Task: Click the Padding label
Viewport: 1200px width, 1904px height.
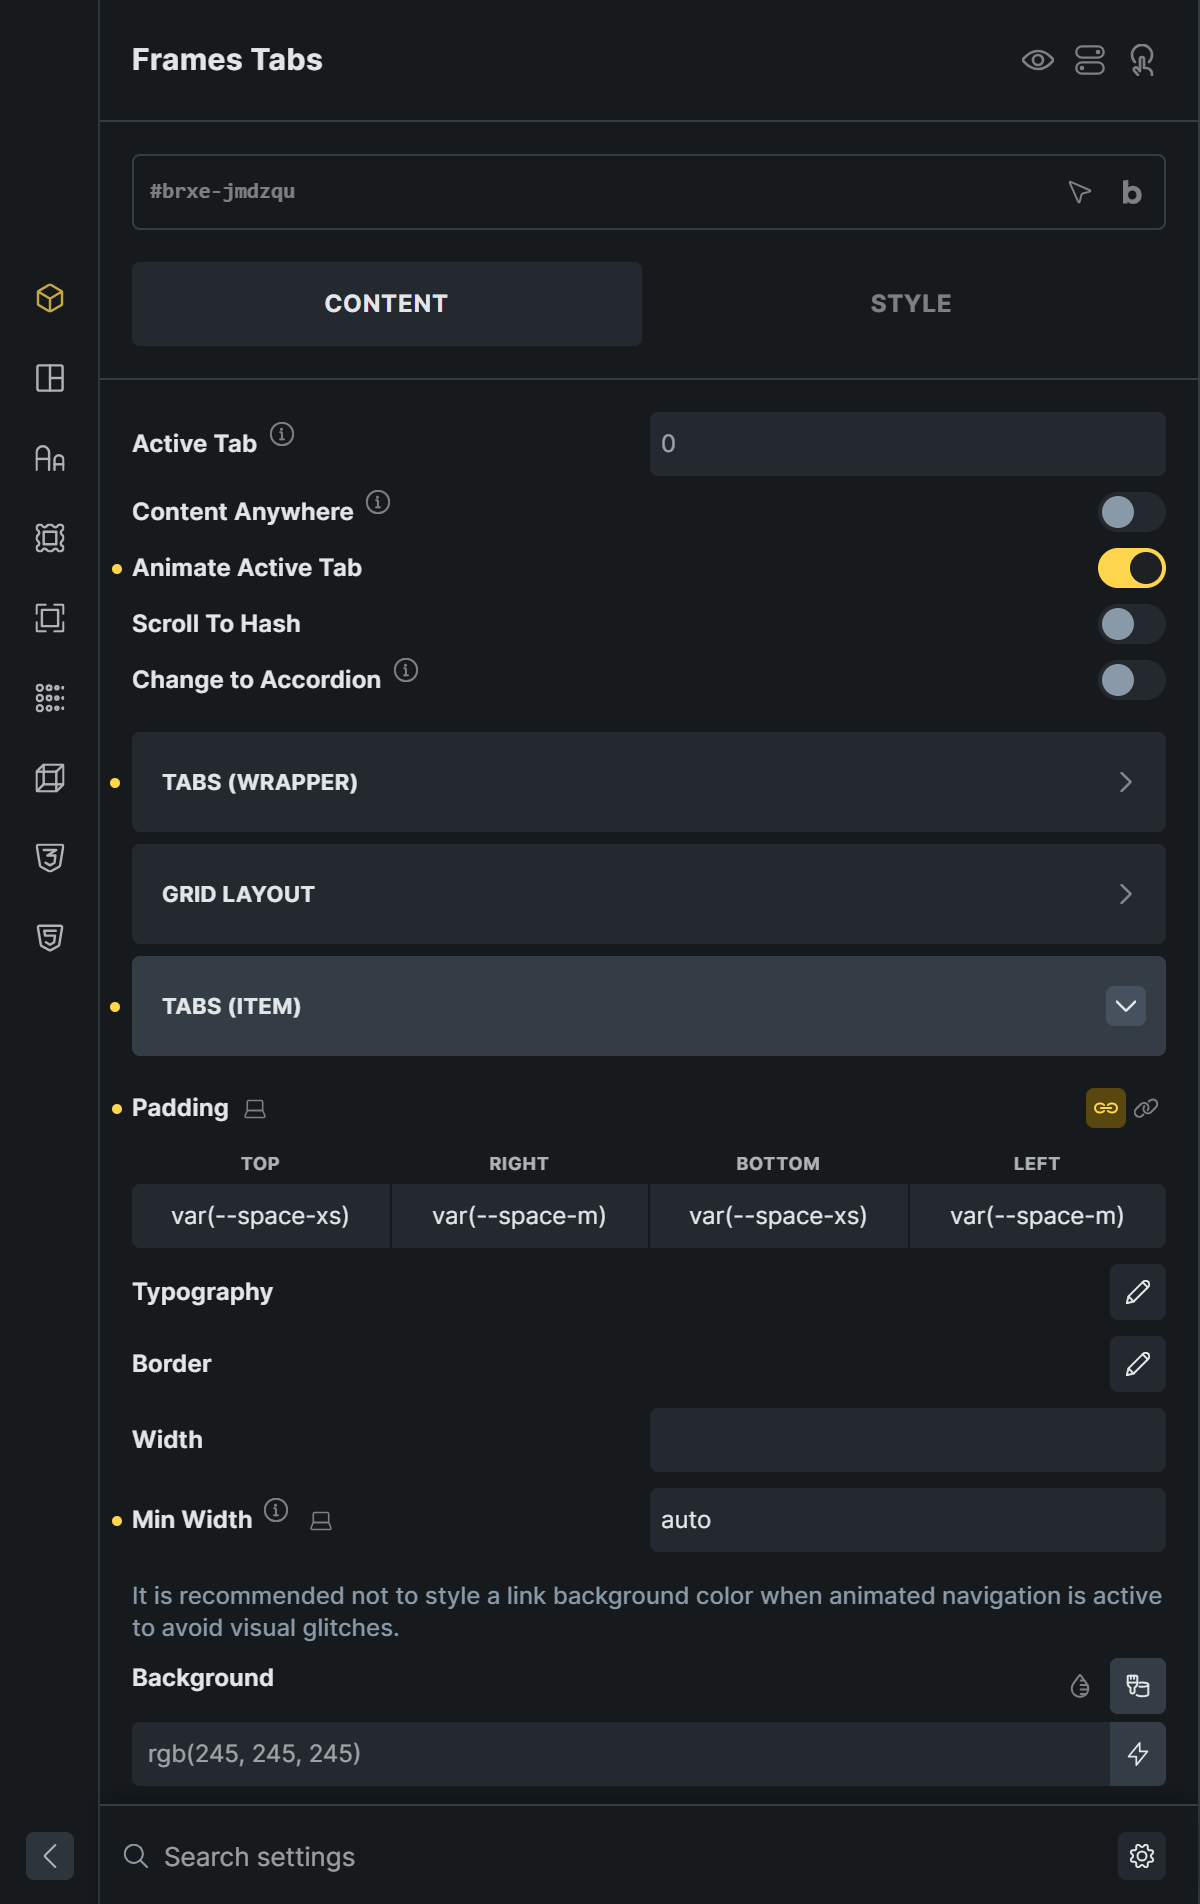Action: pos(180,1108)
